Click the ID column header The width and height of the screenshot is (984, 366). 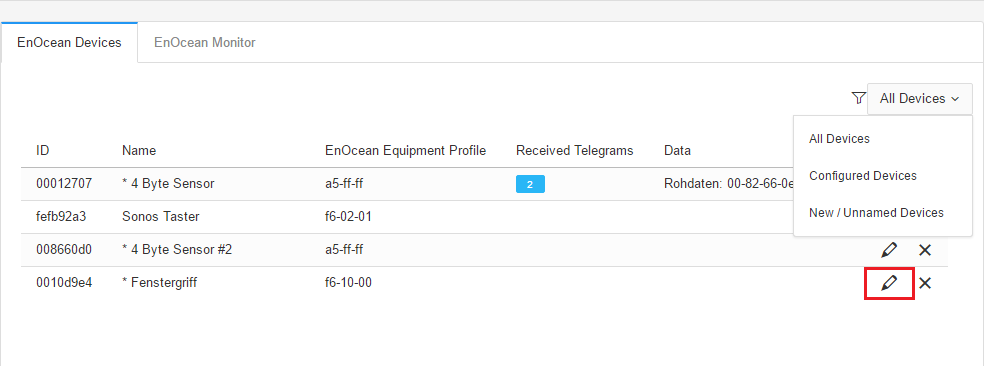pyautogui.click(x=43, y=151)
